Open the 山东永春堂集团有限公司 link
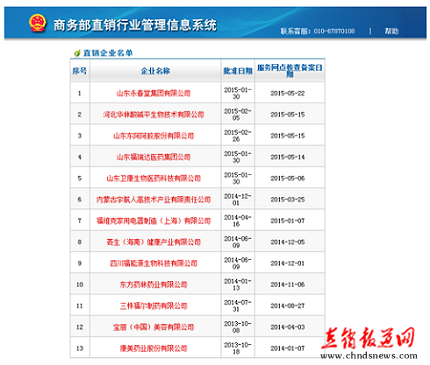 click(153, 93)
